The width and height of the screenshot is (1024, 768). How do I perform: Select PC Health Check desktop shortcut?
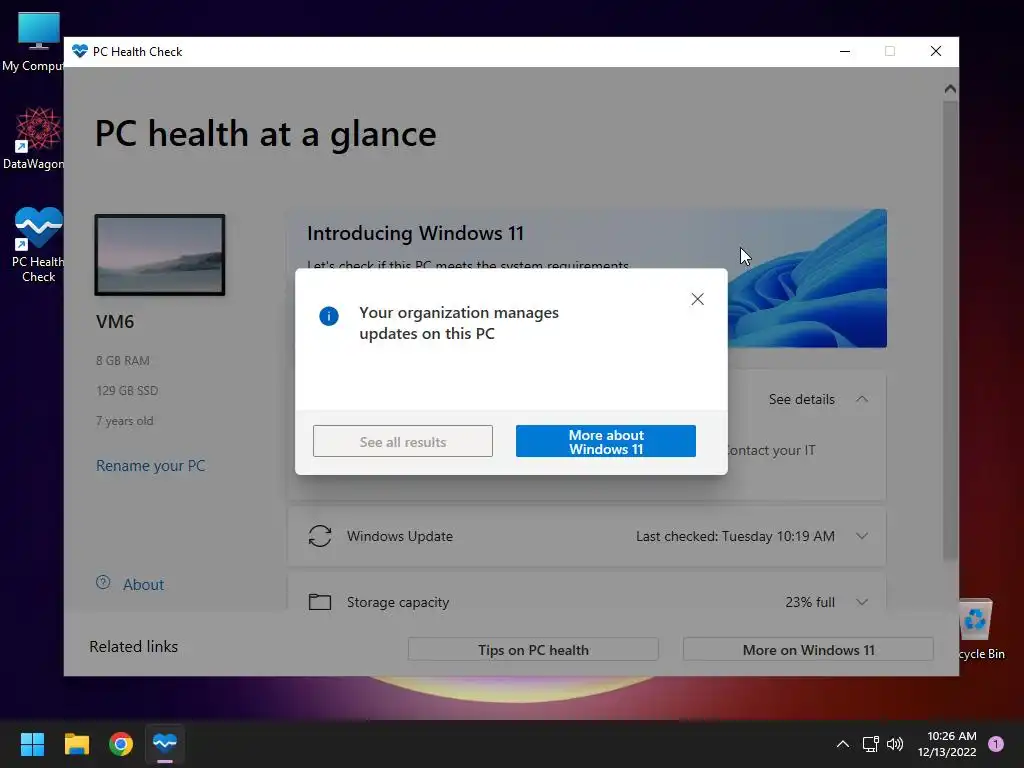point(38,245)
